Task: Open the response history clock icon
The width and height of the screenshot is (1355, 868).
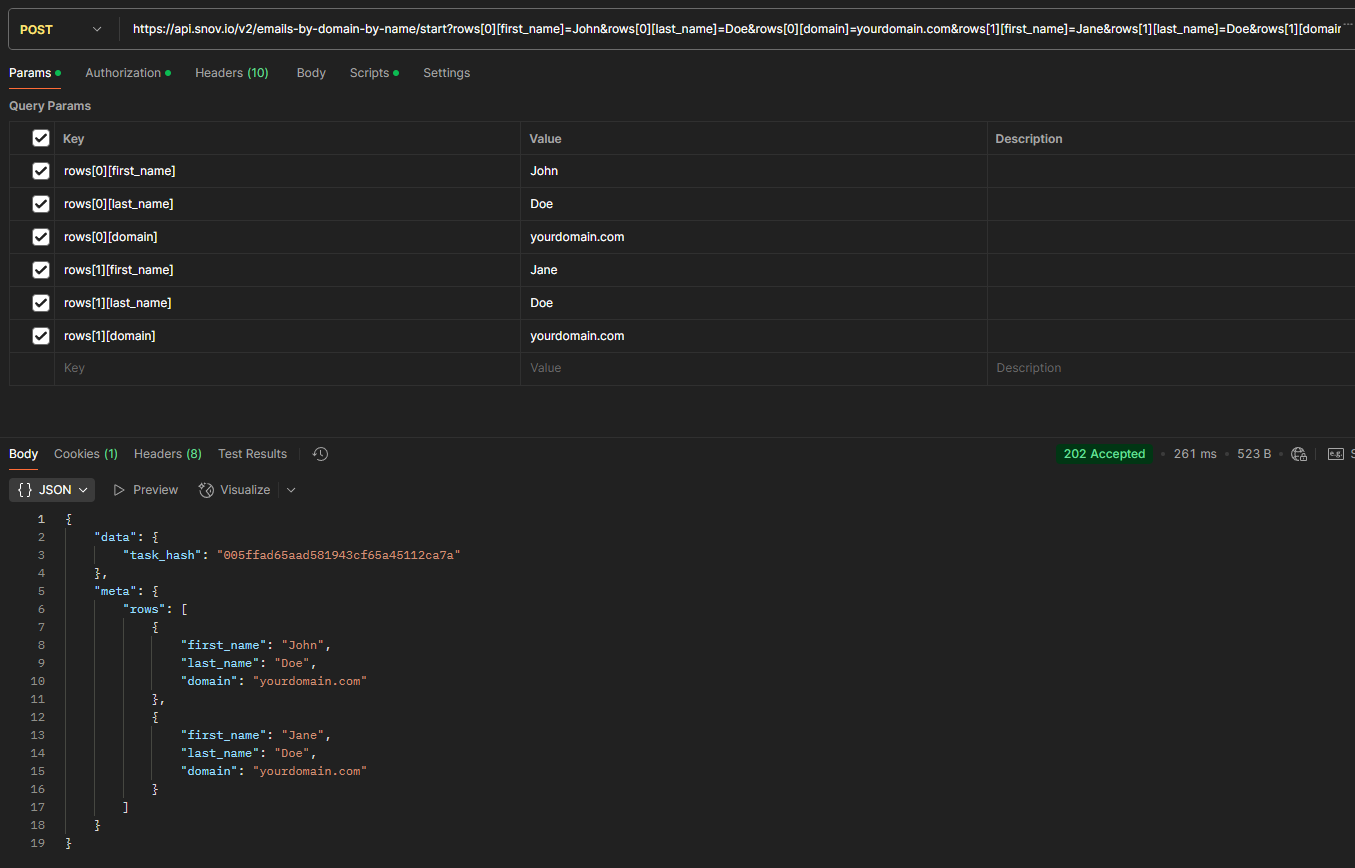Action: pos(320,454)
